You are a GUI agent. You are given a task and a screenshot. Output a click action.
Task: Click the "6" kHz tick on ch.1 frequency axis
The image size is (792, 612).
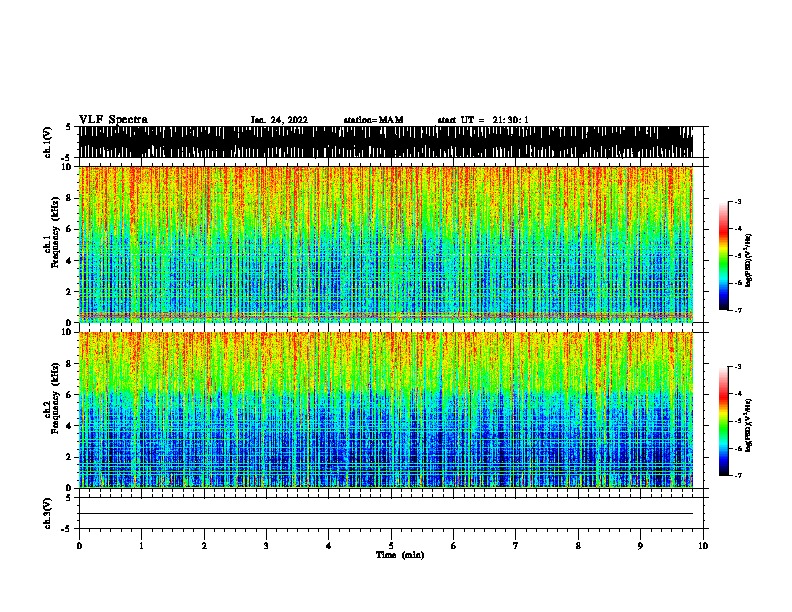(x=69, y=229)
